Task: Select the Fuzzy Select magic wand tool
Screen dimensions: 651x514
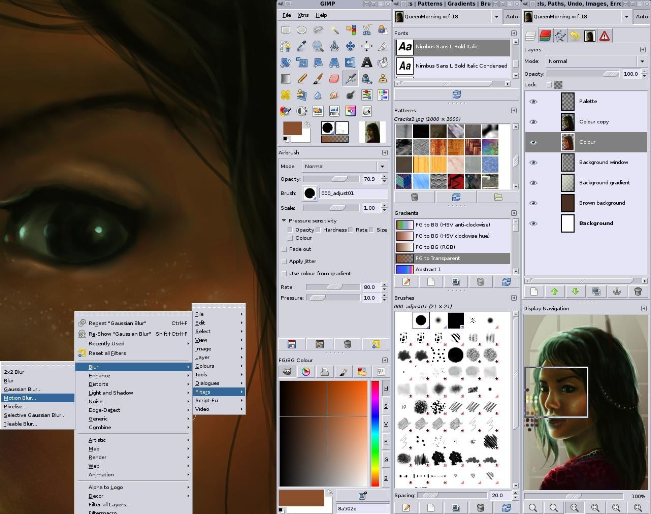Action: pos(334,30)
